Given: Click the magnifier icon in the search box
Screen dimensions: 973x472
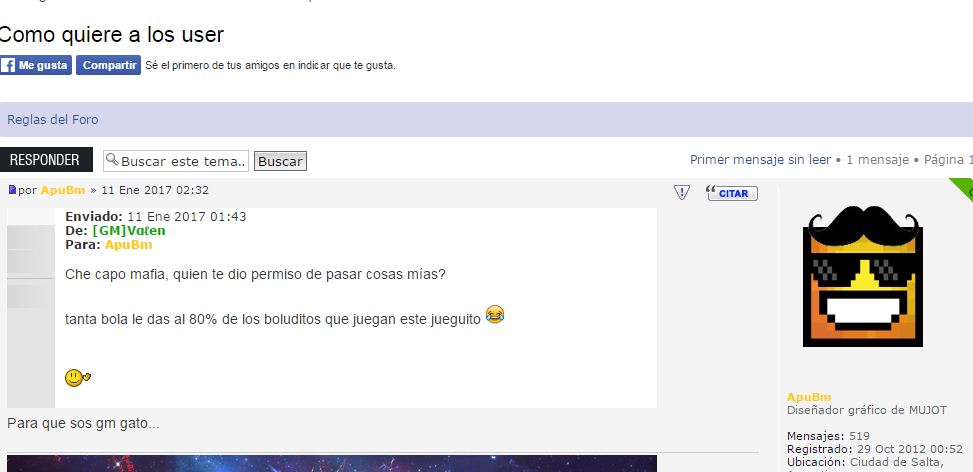Looking at the screenshot, I should tap(112, 160).
